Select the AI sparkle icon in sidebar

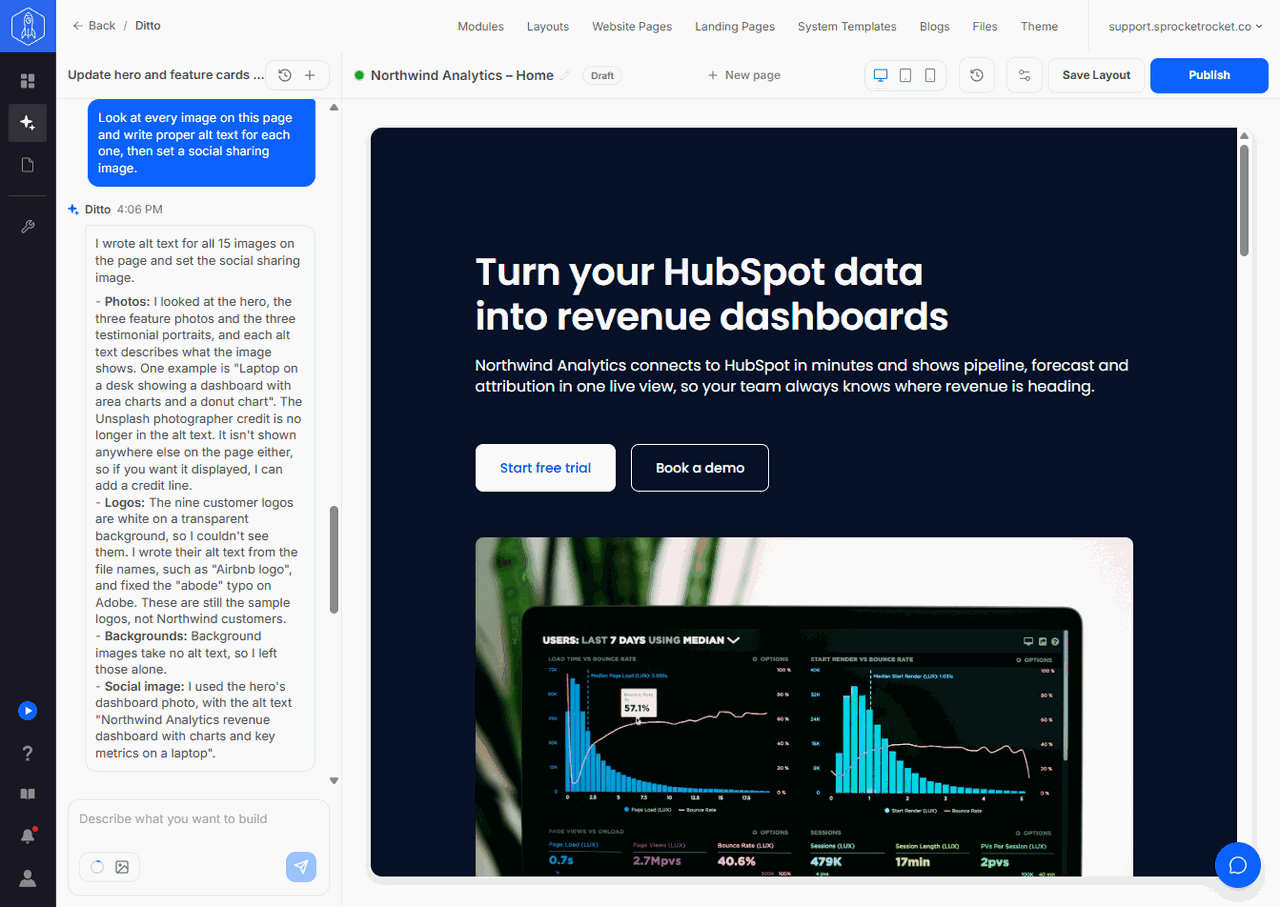[28, 123]
